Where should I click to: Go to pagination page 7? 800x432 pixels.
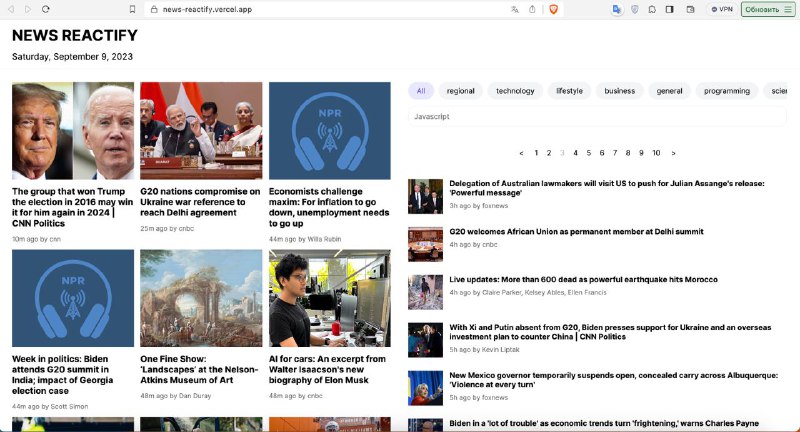[615, 153]
